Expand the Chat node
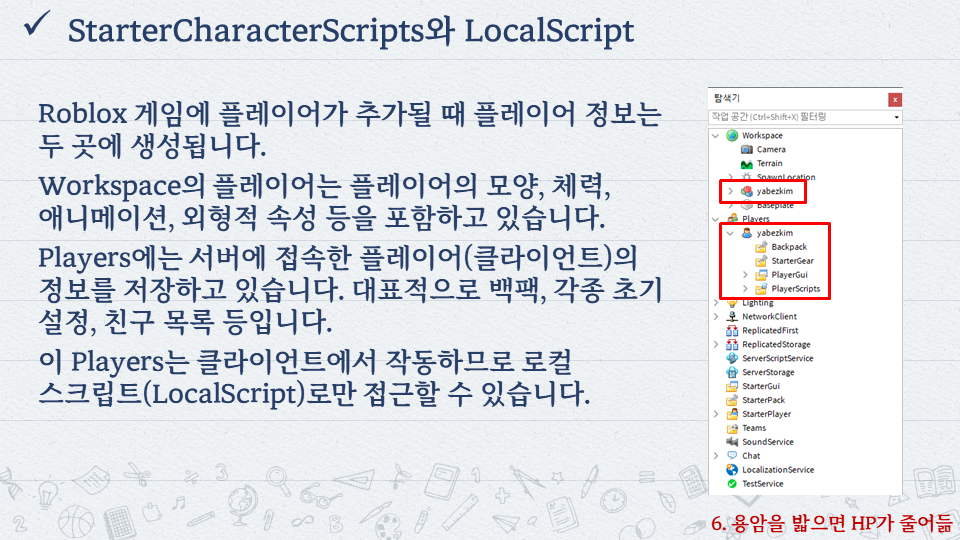 pos(716,456)
